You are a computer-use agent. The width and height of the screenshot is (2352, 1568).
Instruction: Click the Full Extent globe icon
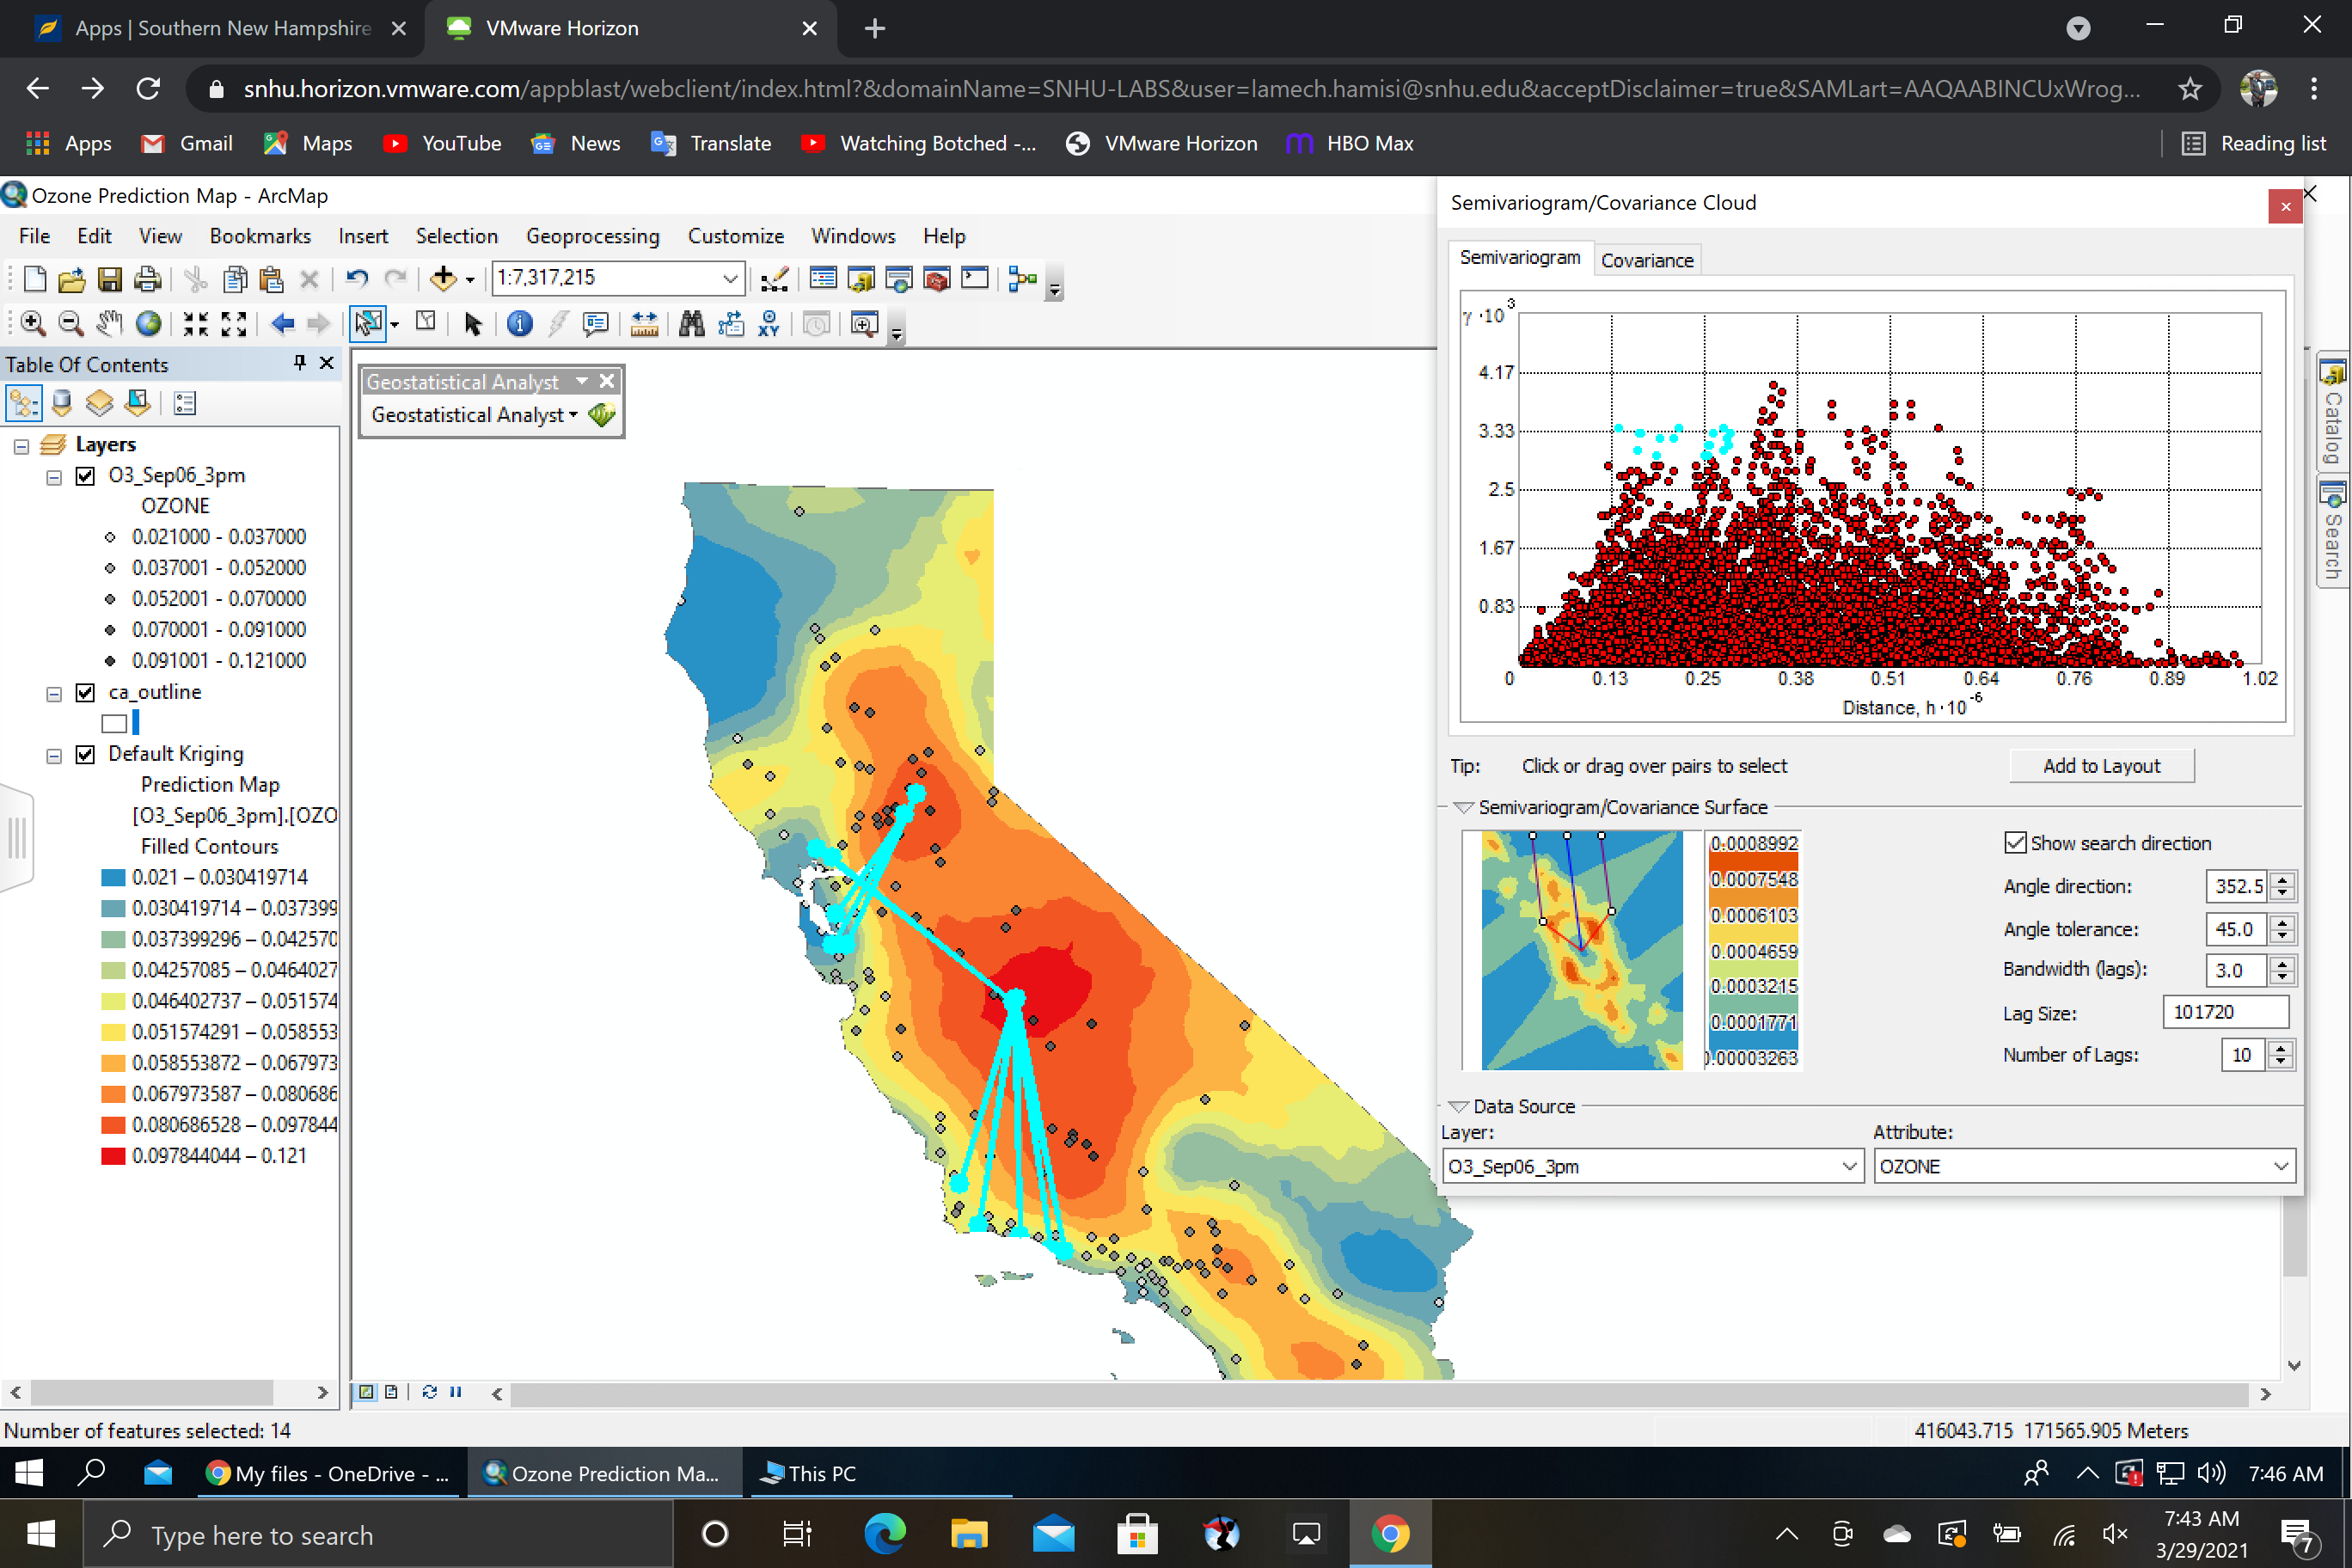pyautogui.click(x=148, y=324)
